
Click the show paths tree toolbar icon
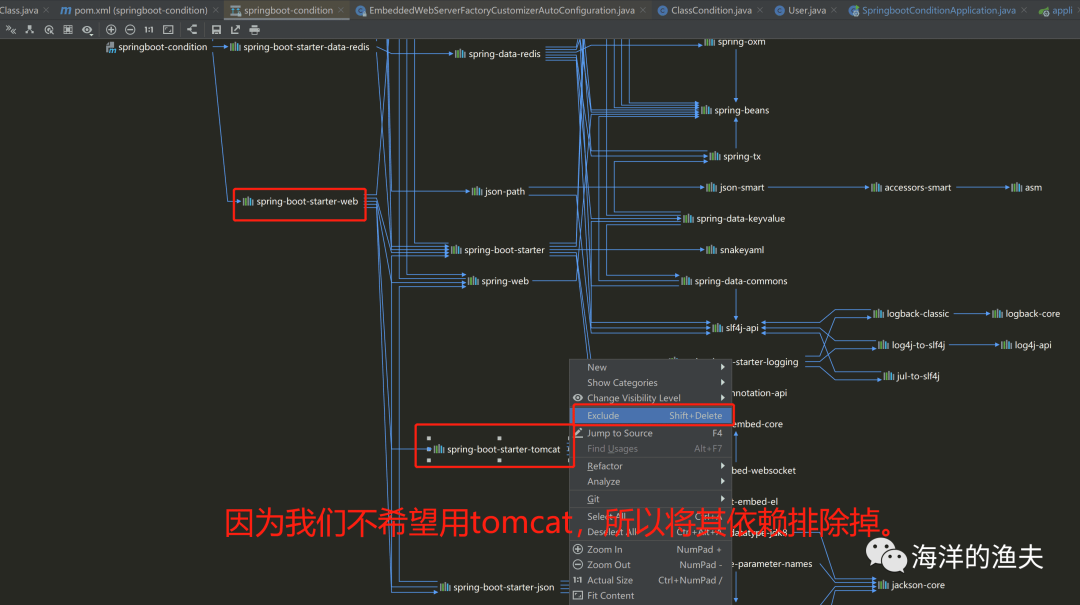(30, 30)
